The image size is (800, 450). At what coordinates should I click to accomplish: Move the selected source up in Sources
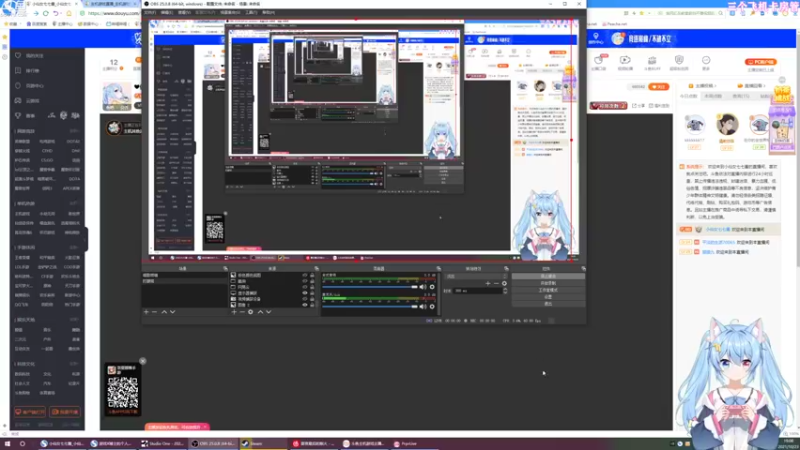pos(260,312)
